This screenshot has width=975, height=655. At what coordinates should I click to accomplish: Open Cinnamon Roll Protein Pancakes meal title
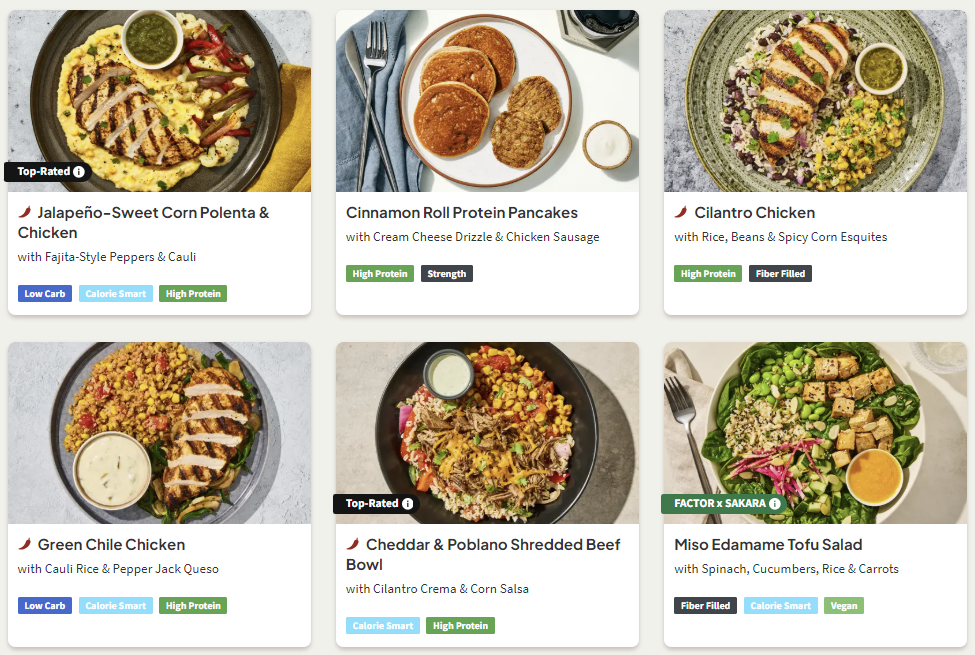[462, 213]
